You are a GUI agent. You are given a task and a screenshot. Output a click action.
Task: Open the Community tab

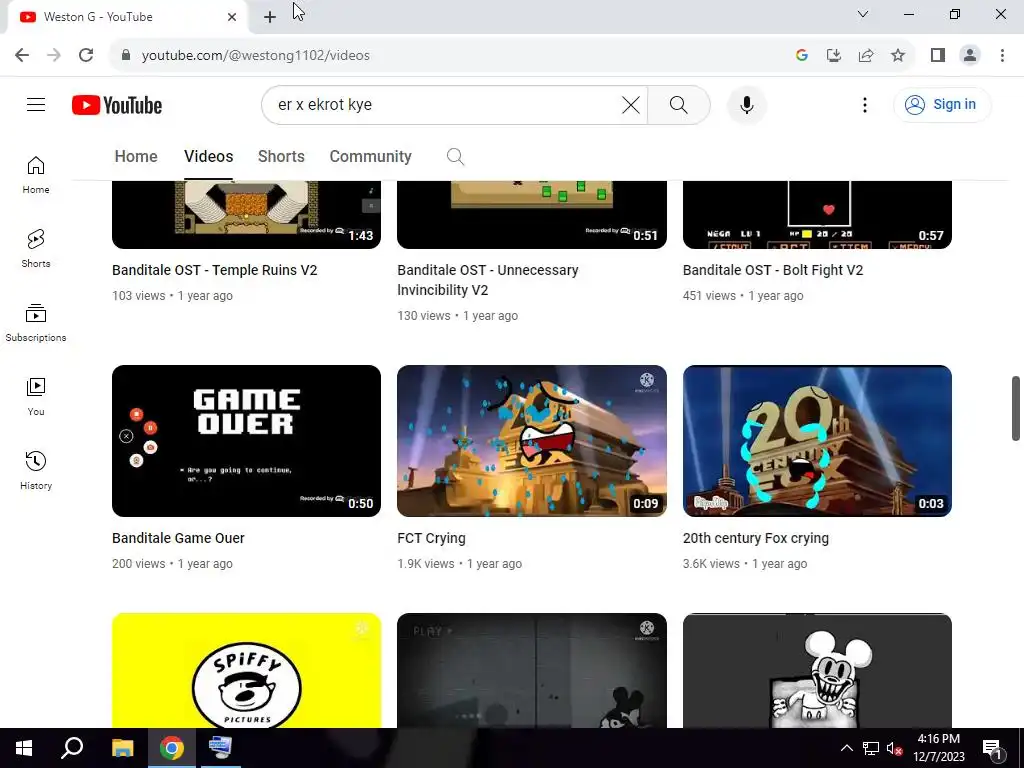370,157
